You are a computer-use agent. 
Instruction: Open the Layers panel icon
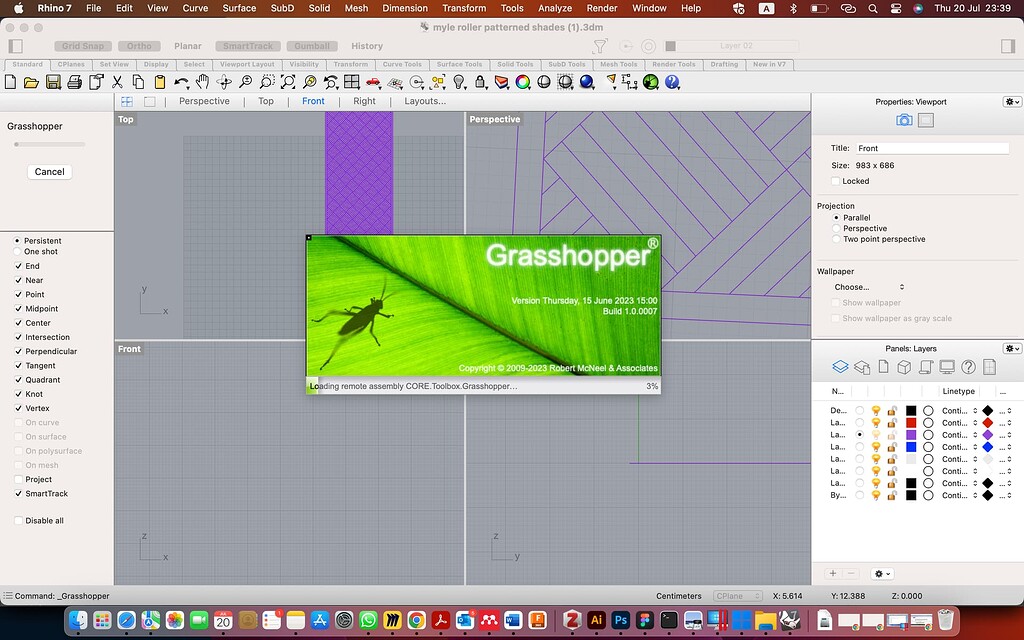point(840,367)
